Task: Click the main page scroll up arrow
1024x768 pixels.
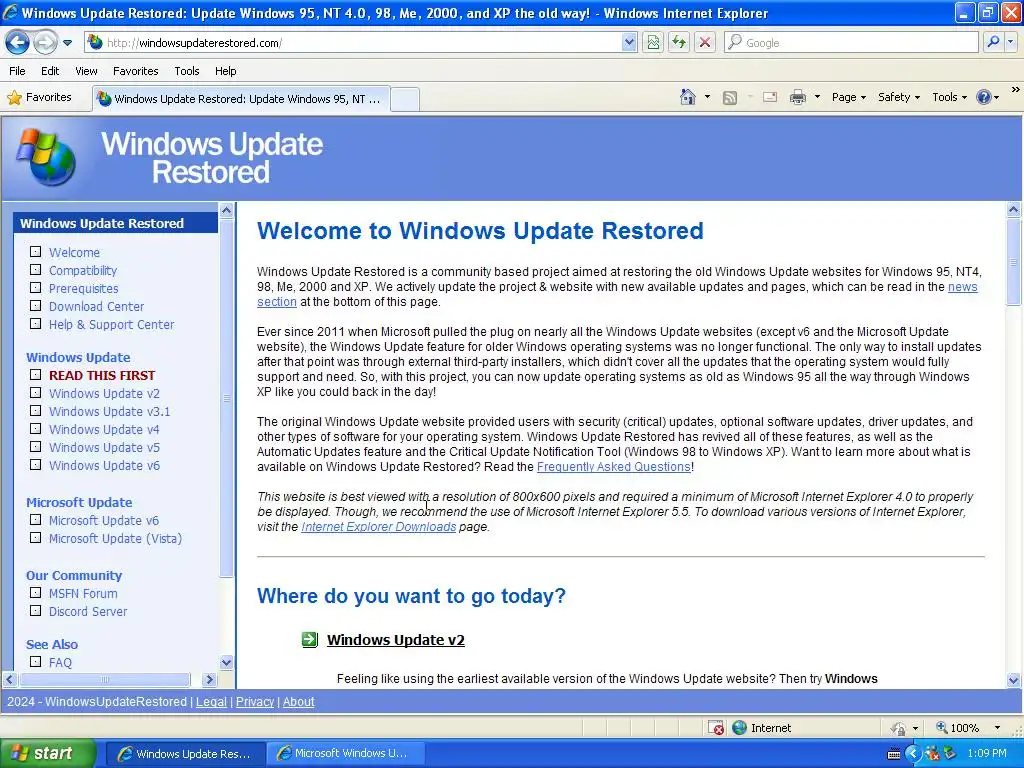Action: [1014, 210]
